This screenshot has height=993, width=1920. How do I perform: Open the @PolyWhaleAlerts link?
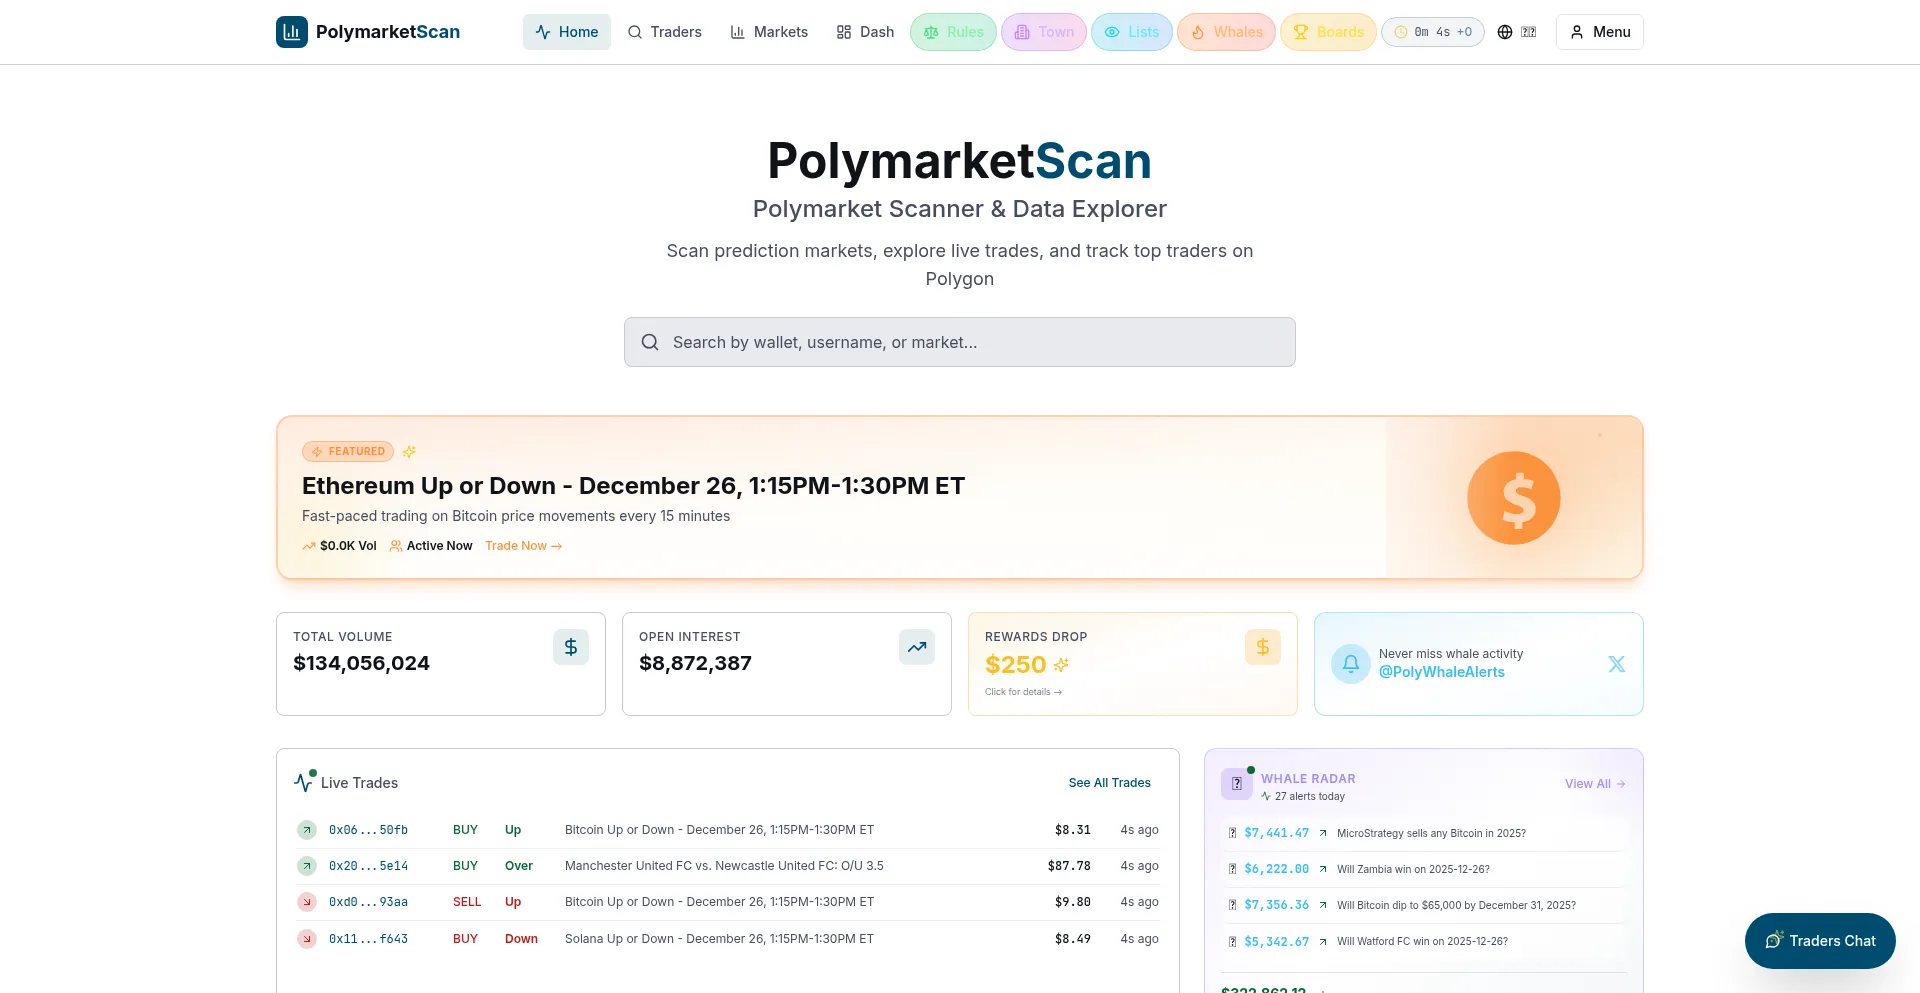coord(1441,671)
